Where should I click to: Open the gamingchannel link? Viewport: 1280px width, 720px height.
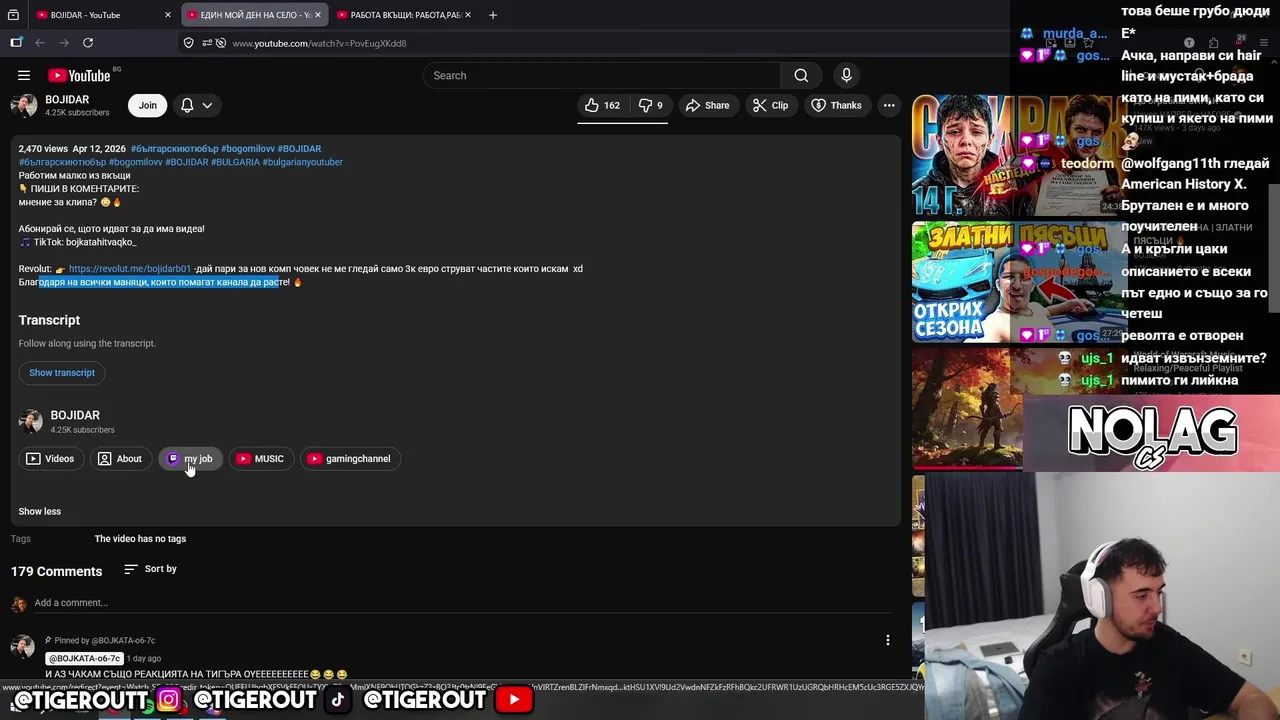349,459
